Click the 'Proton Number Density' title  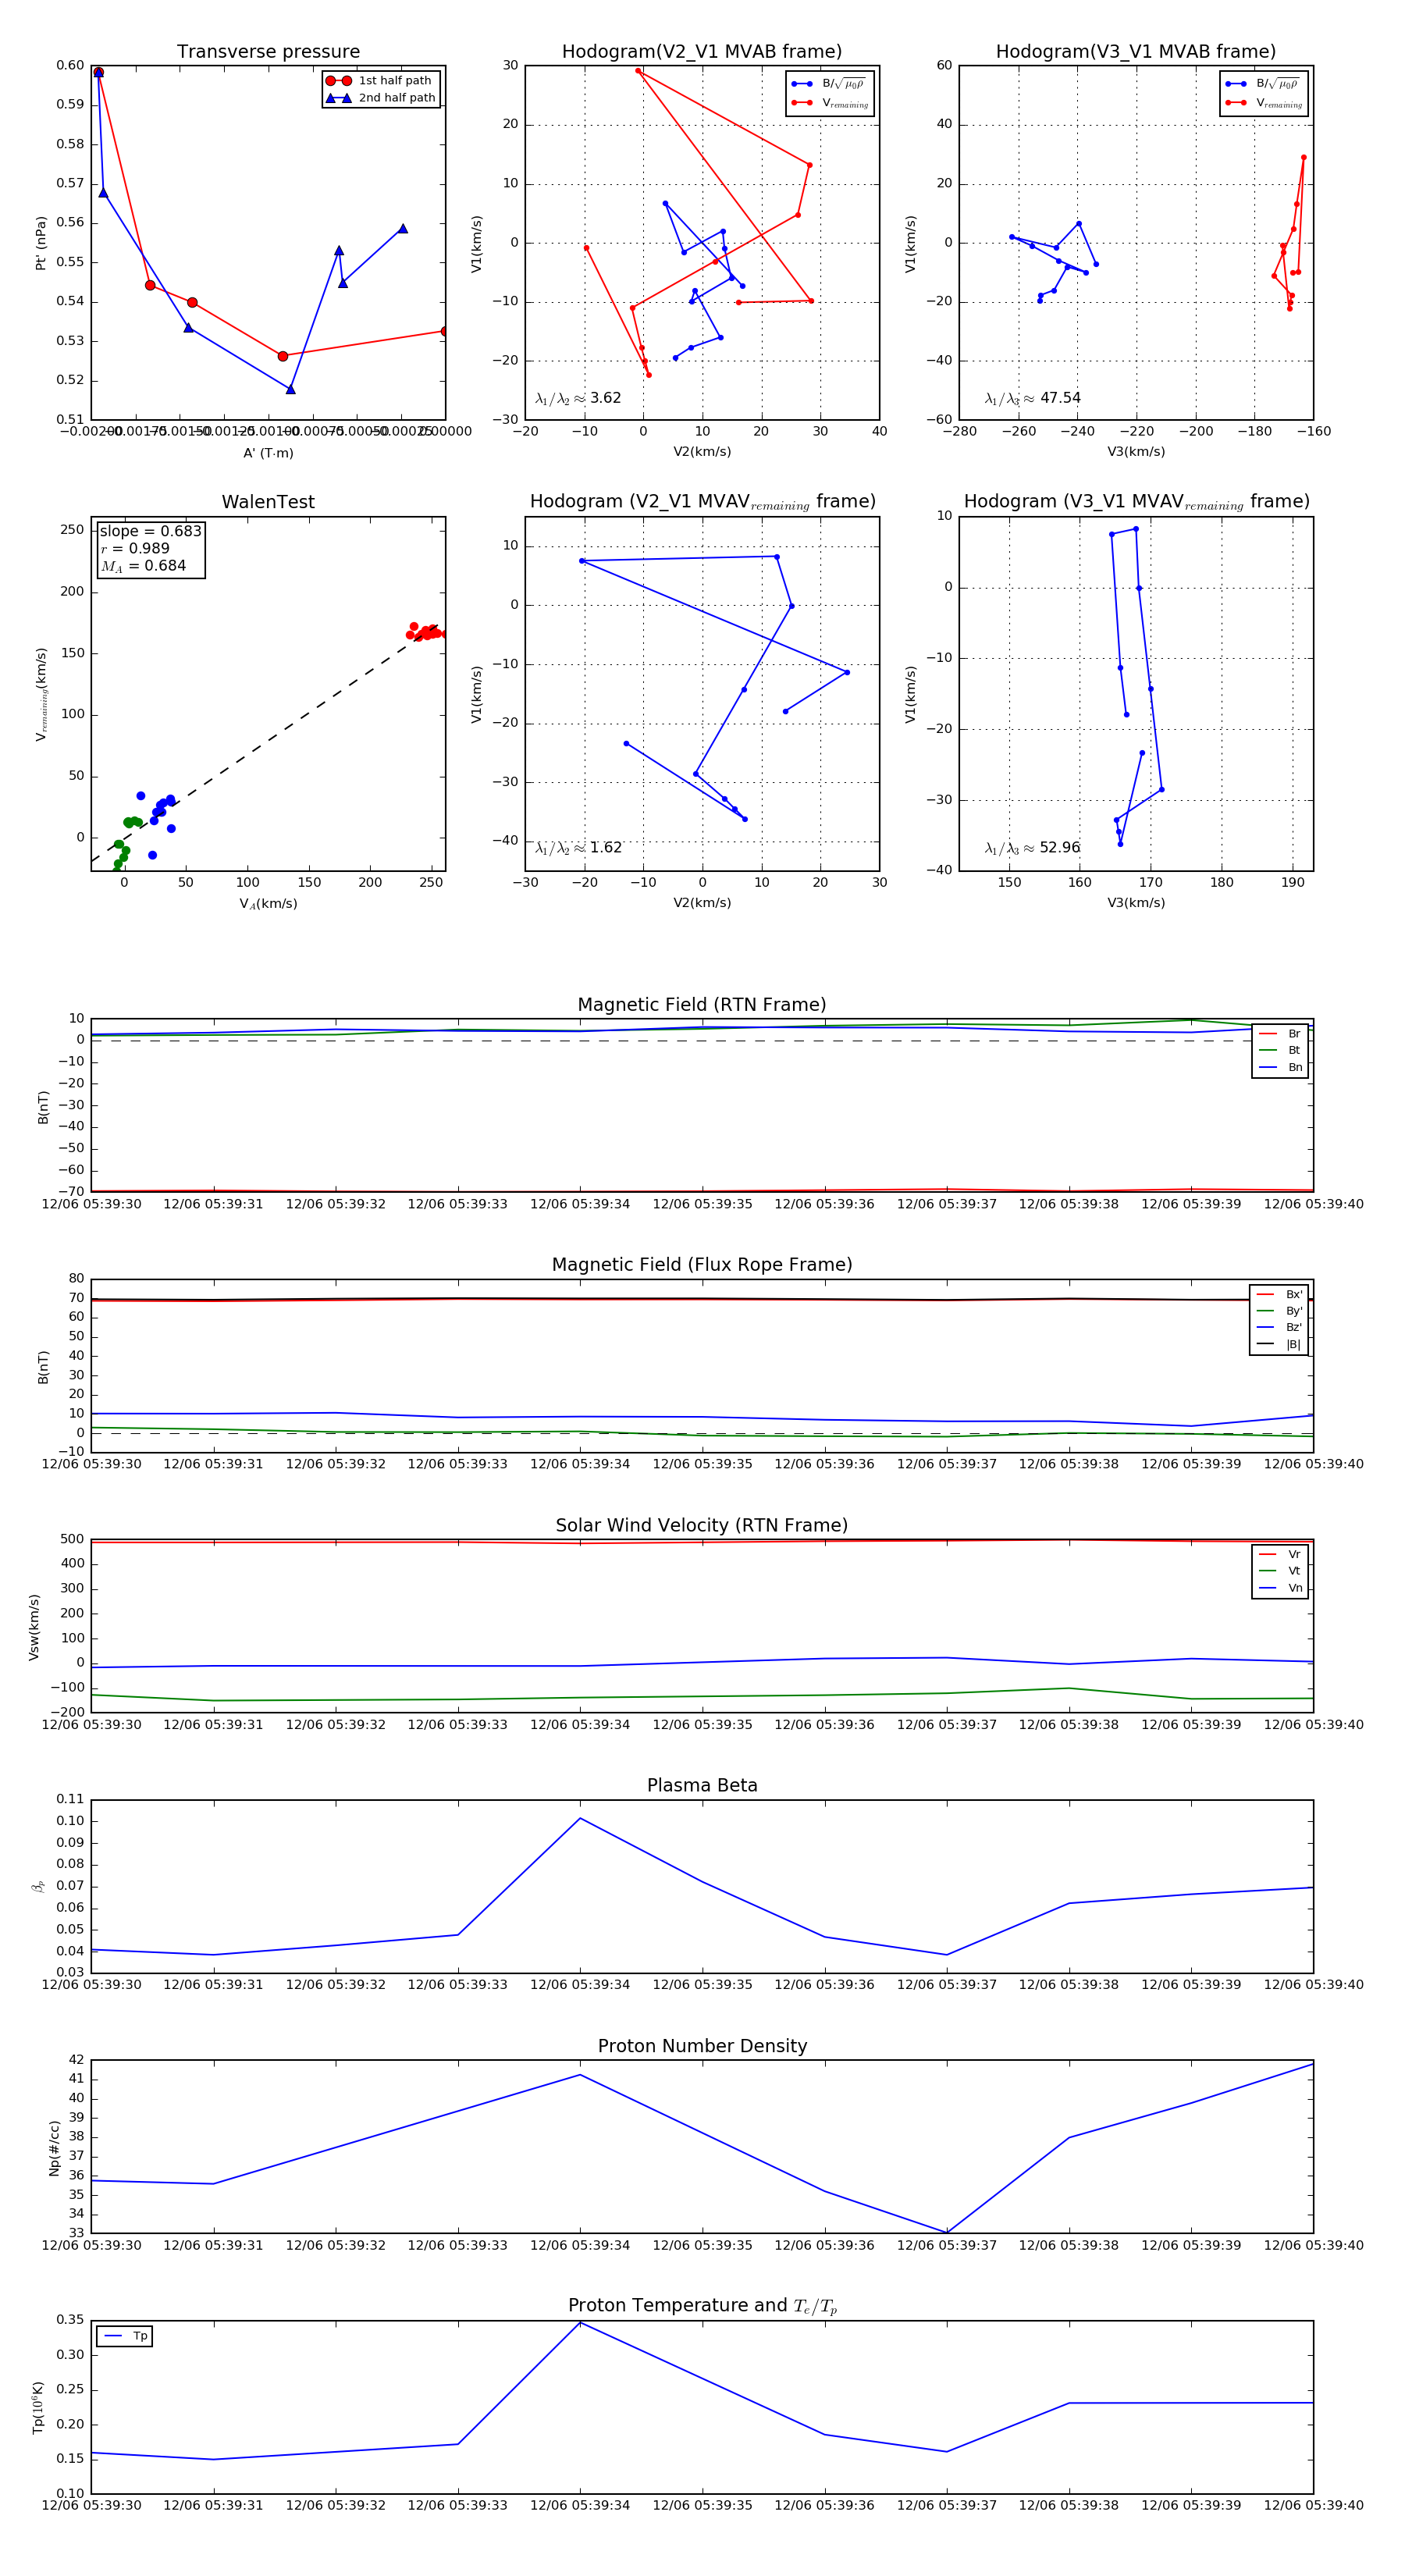point(702,2046)
